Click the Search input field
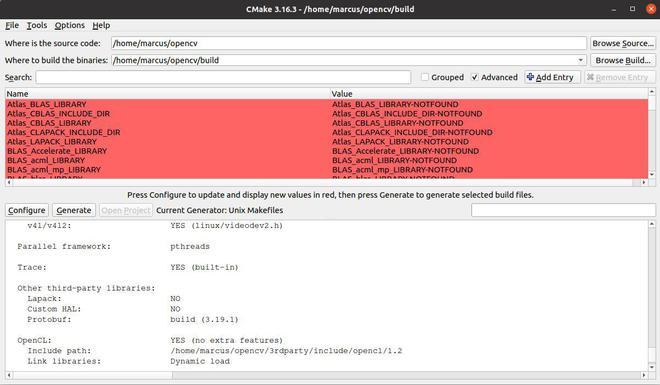Viewport: 660px width, 385px height. pyautogui.click(x=223, y=77)
